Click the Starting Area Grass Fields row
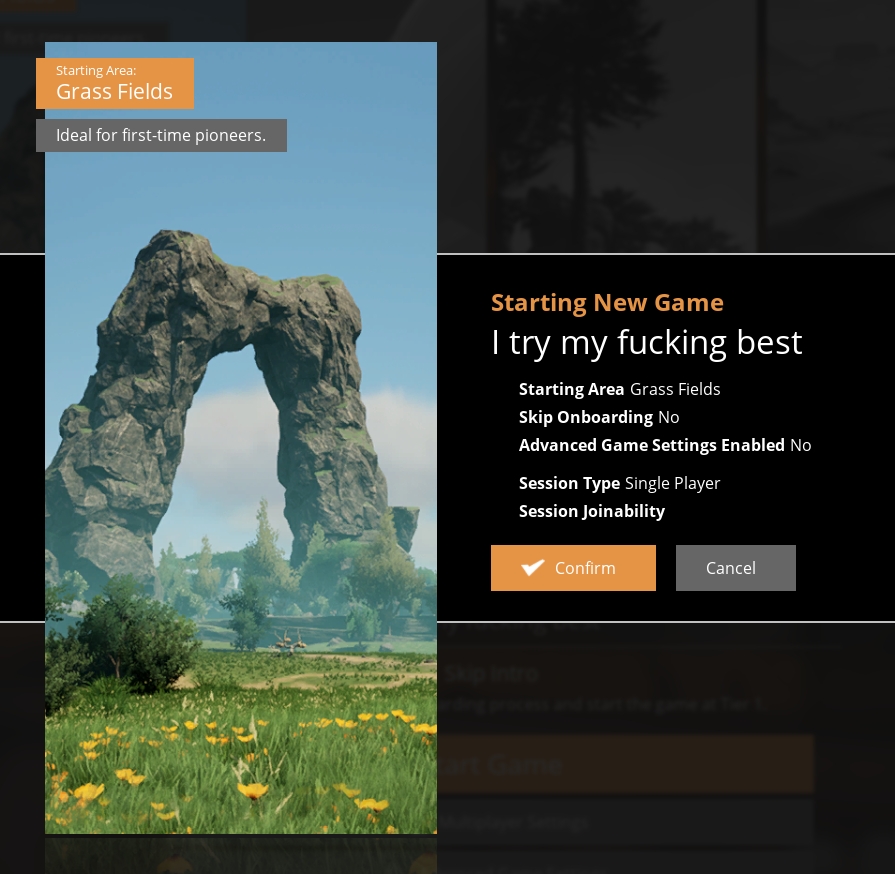The image size is (895, 874). [619, 389]
